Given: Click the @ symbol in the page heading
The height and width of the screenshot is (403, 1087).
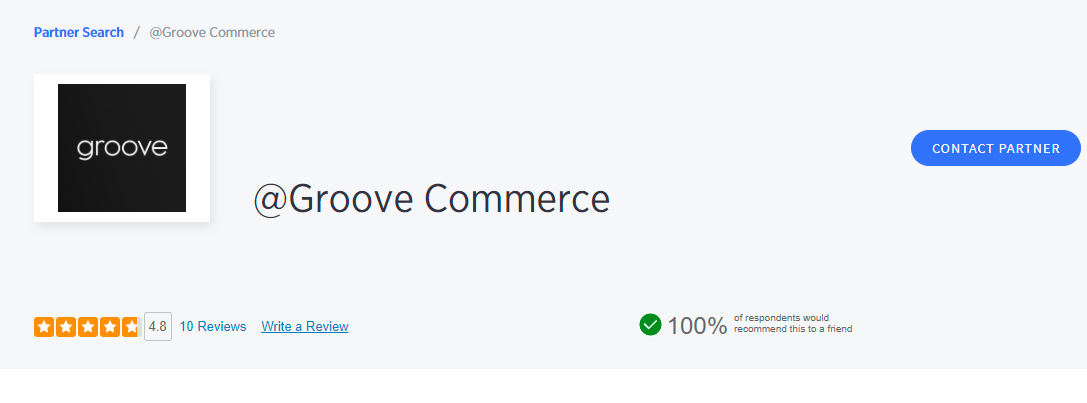Looking at the screenshot, I should (x=270, y=199).
